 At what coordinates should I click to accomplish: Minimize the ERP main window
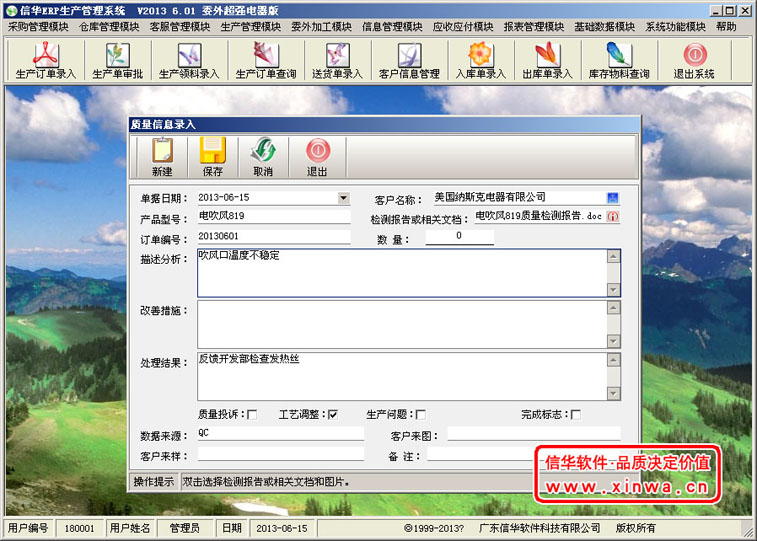716,10
